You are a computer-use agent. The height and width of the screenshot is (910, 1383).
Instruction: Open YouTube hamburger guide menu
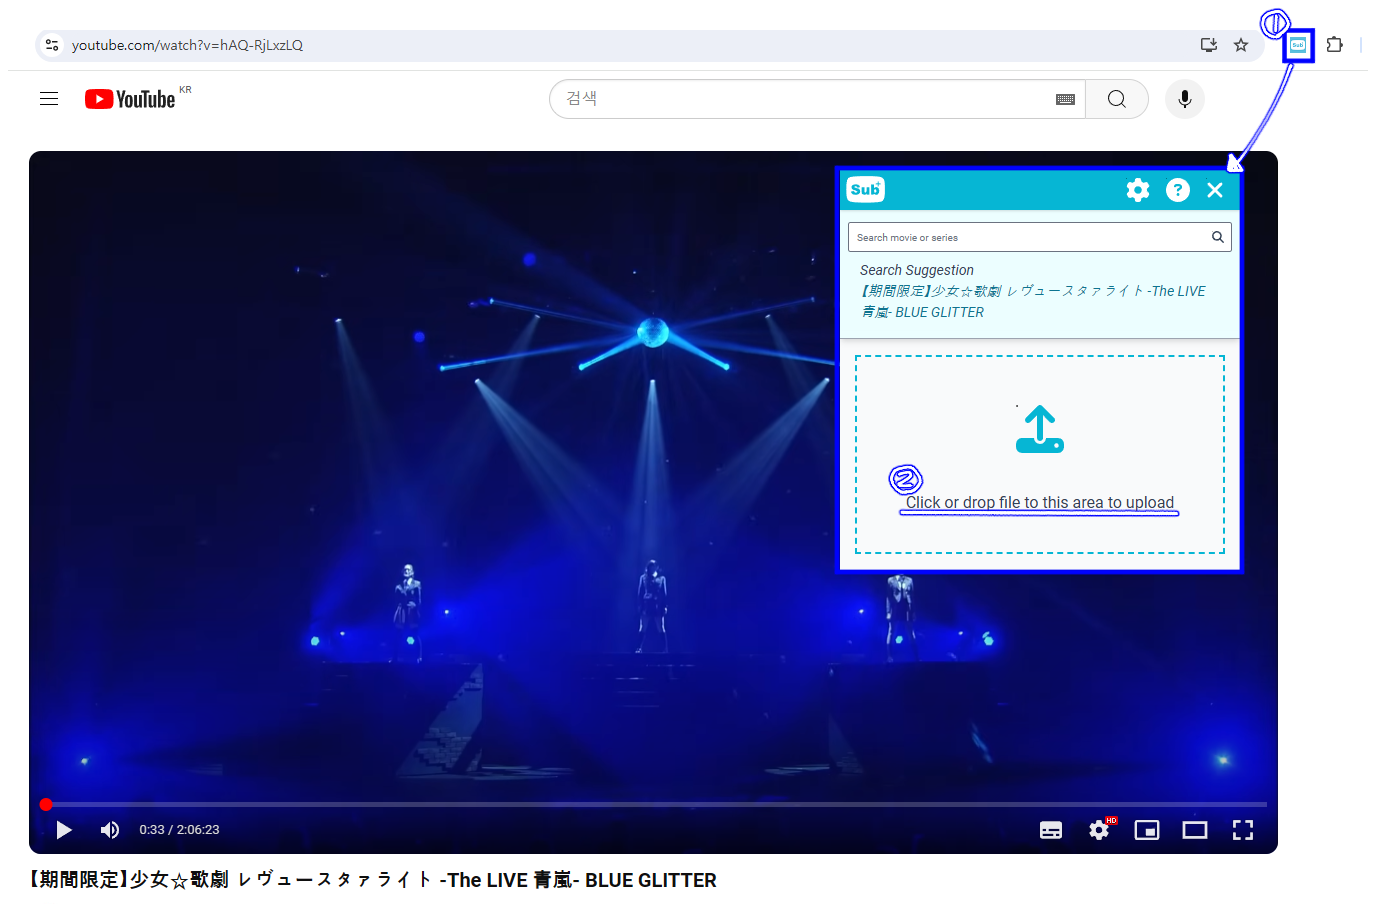(x=49, y=99)
